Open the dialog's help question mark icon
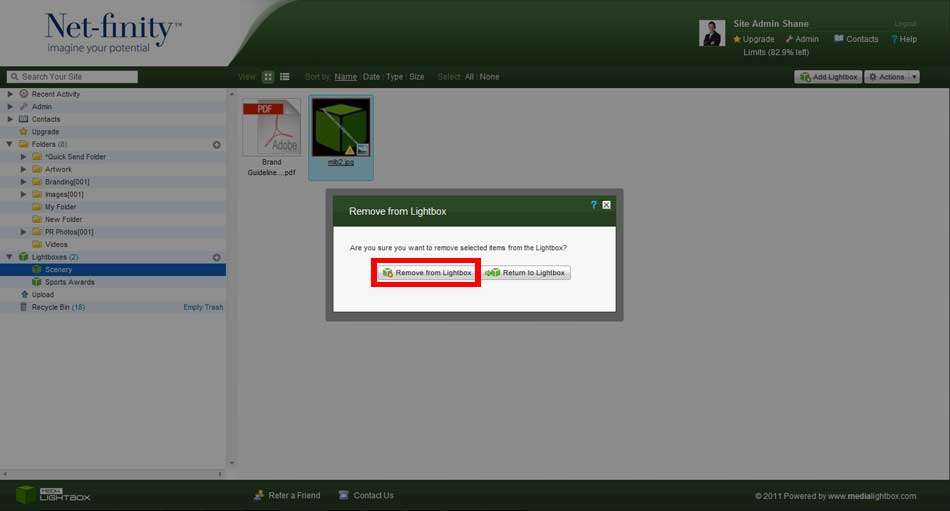This screenshot has height=511, width=950. point(593,205)
